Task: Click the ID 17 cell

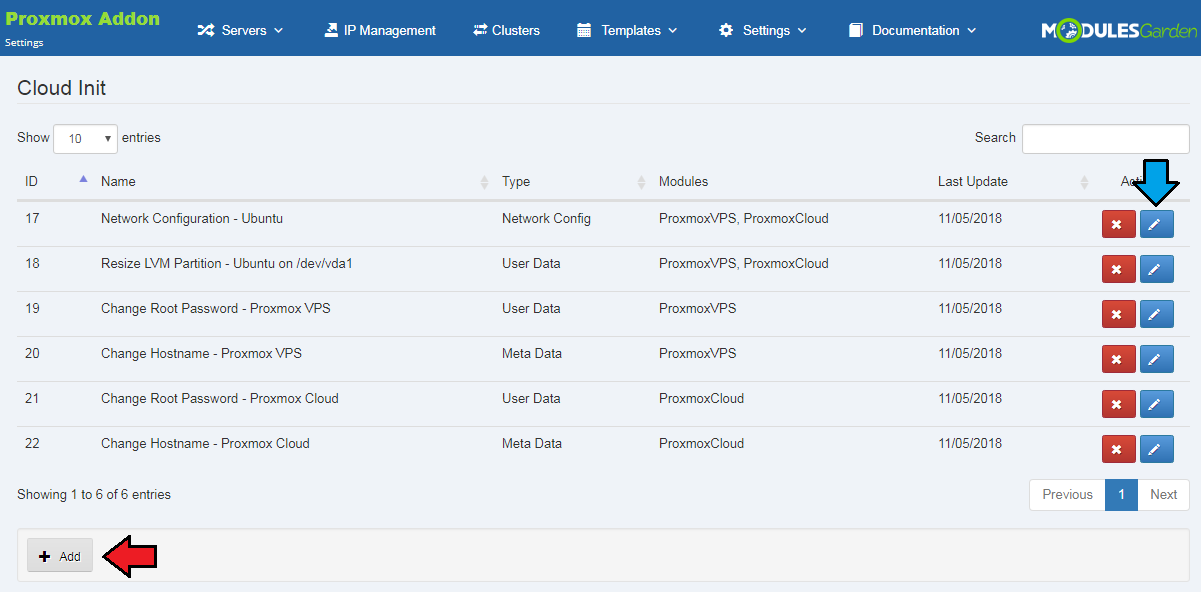Action: 32,218
